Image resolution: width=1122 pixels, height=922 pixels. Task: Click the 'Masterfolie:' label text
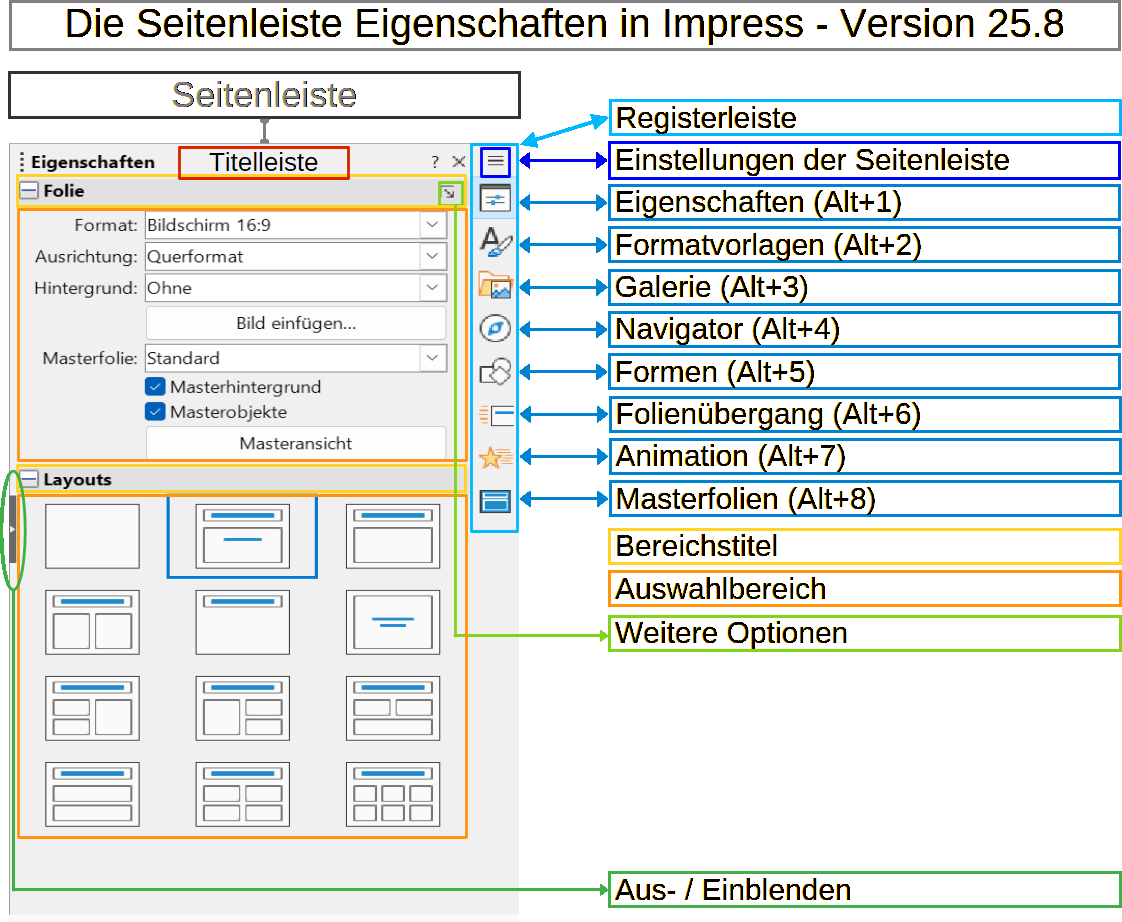[x=90, y=358]
